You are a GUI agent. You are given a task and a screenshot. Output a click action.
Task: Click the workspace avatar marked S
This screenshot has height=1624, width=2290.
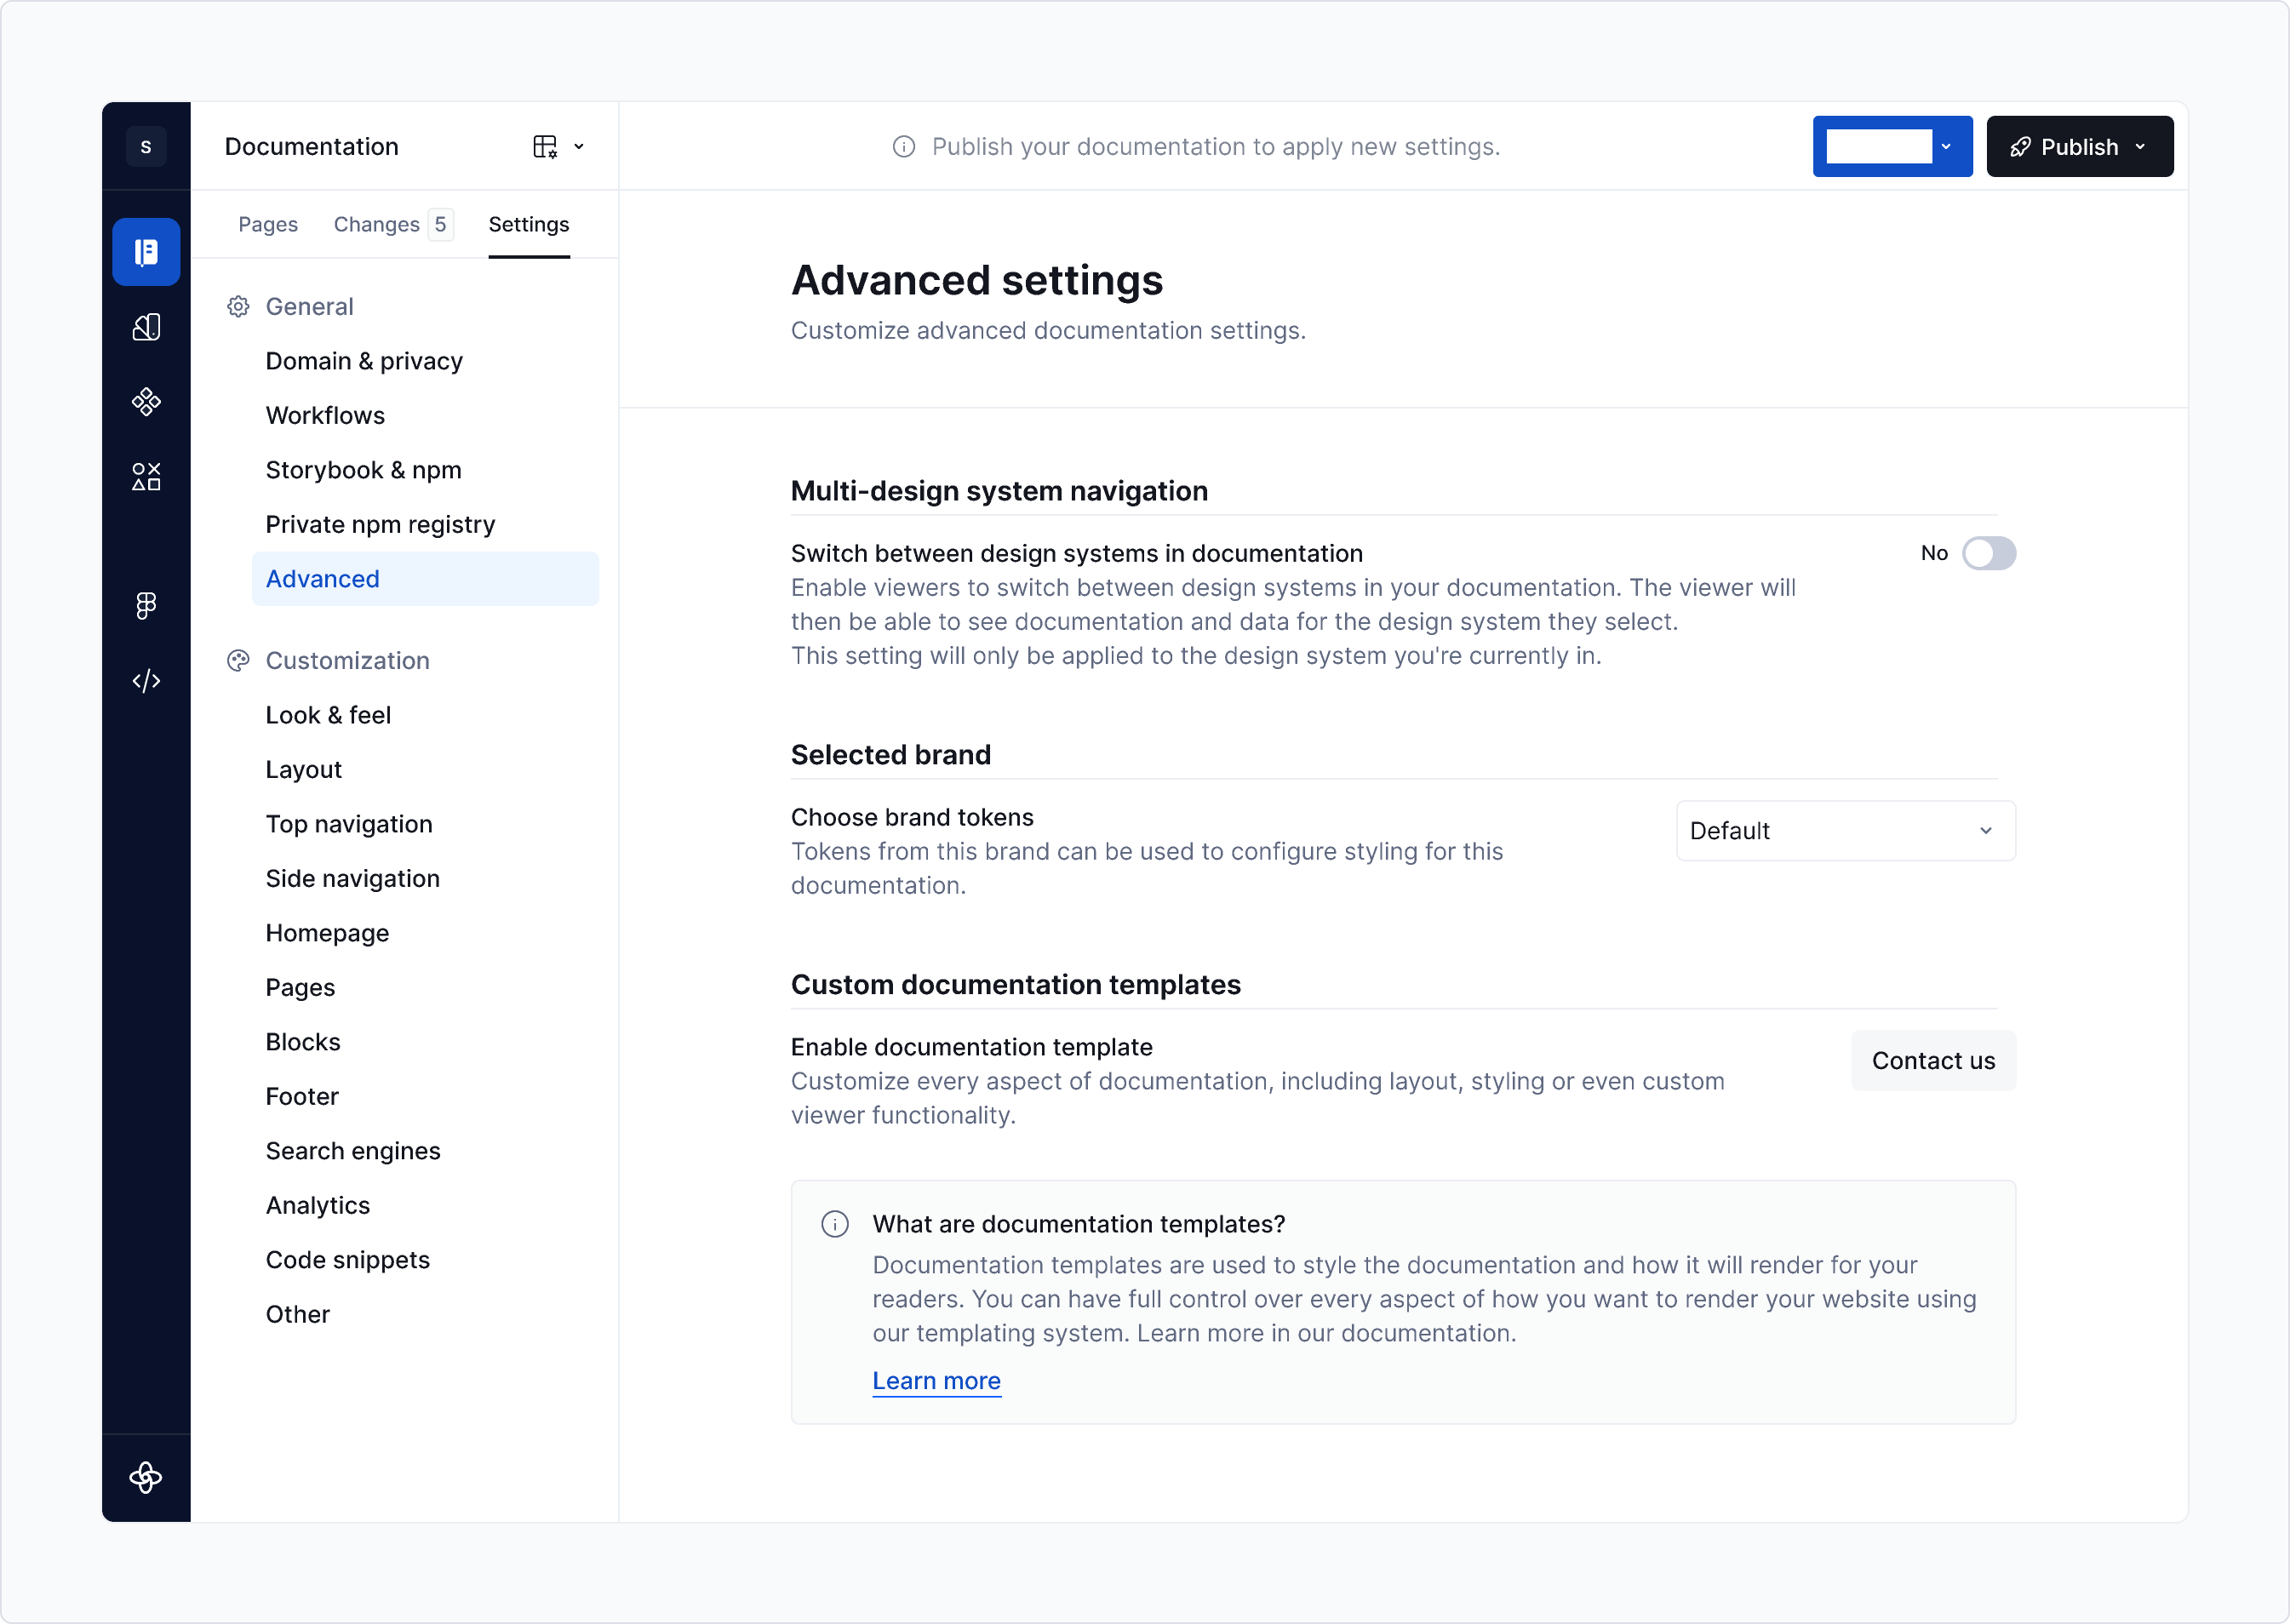pyautogui.click(x=146, y=146)
